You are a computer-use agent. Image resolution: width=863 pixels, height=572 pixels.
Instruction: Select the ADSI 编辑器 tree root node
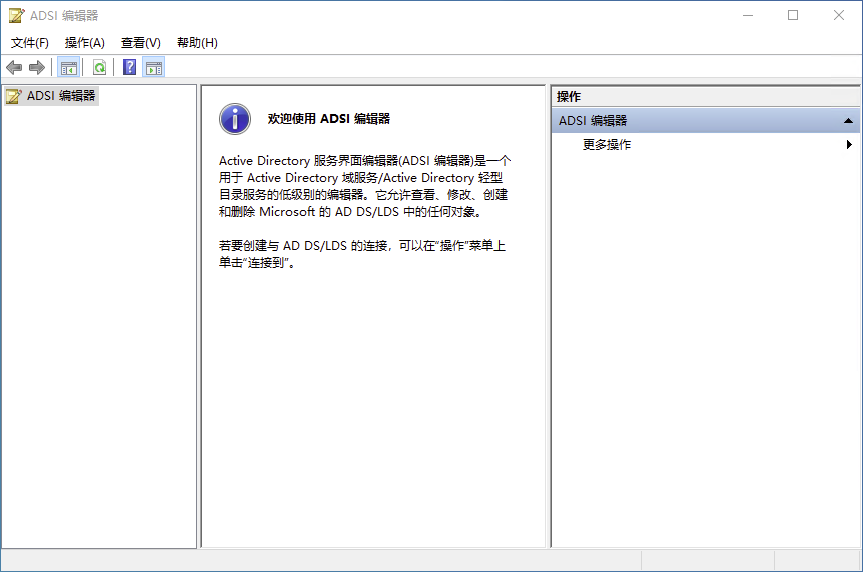pyautogui.click(x=51, y=96)
